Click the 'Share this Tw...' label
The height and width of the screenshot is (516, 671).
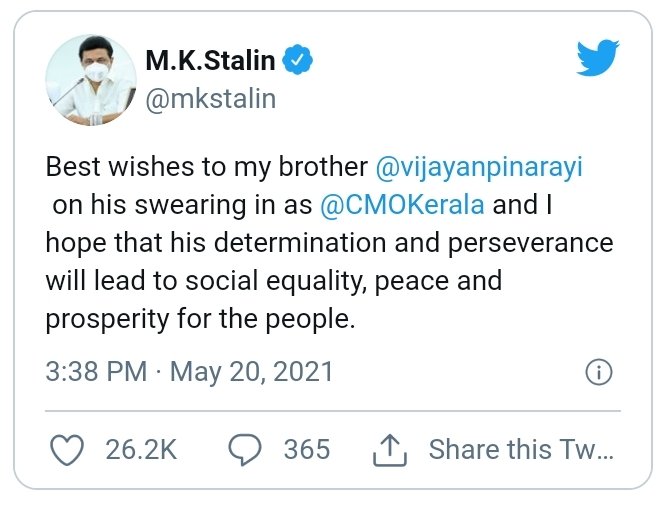[520, 451]
